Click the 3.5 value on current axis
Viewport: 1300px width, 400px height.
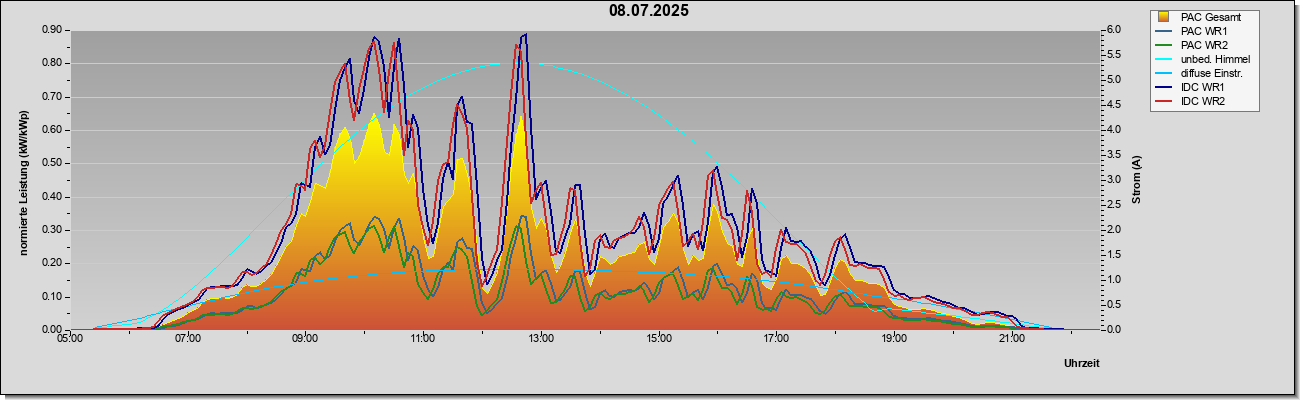(1113, 155)
